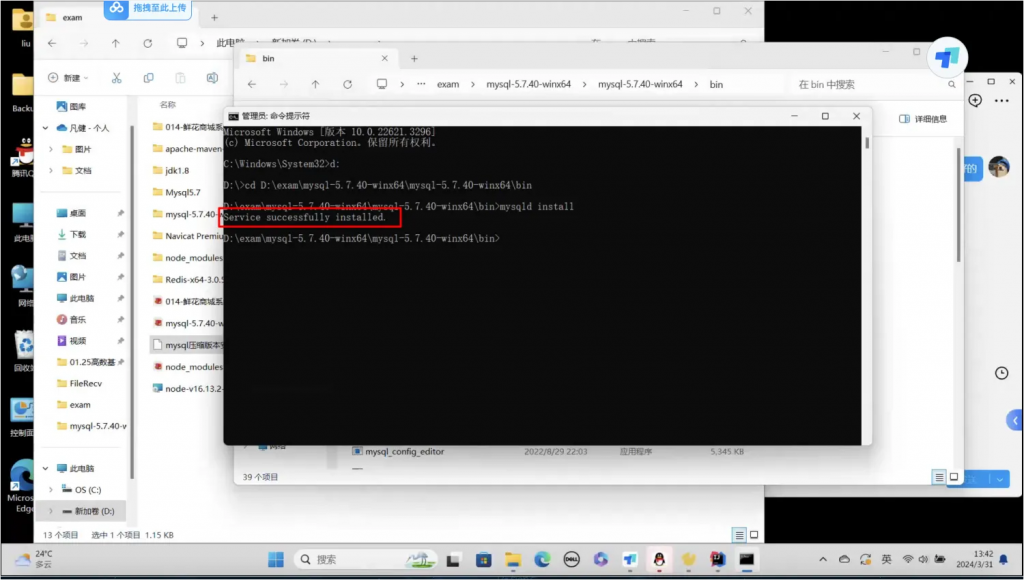1024x580 pixels.
Task: Click the Cut scissors icon in exam window
Action: pyautogui.click(x=116, y=78)
